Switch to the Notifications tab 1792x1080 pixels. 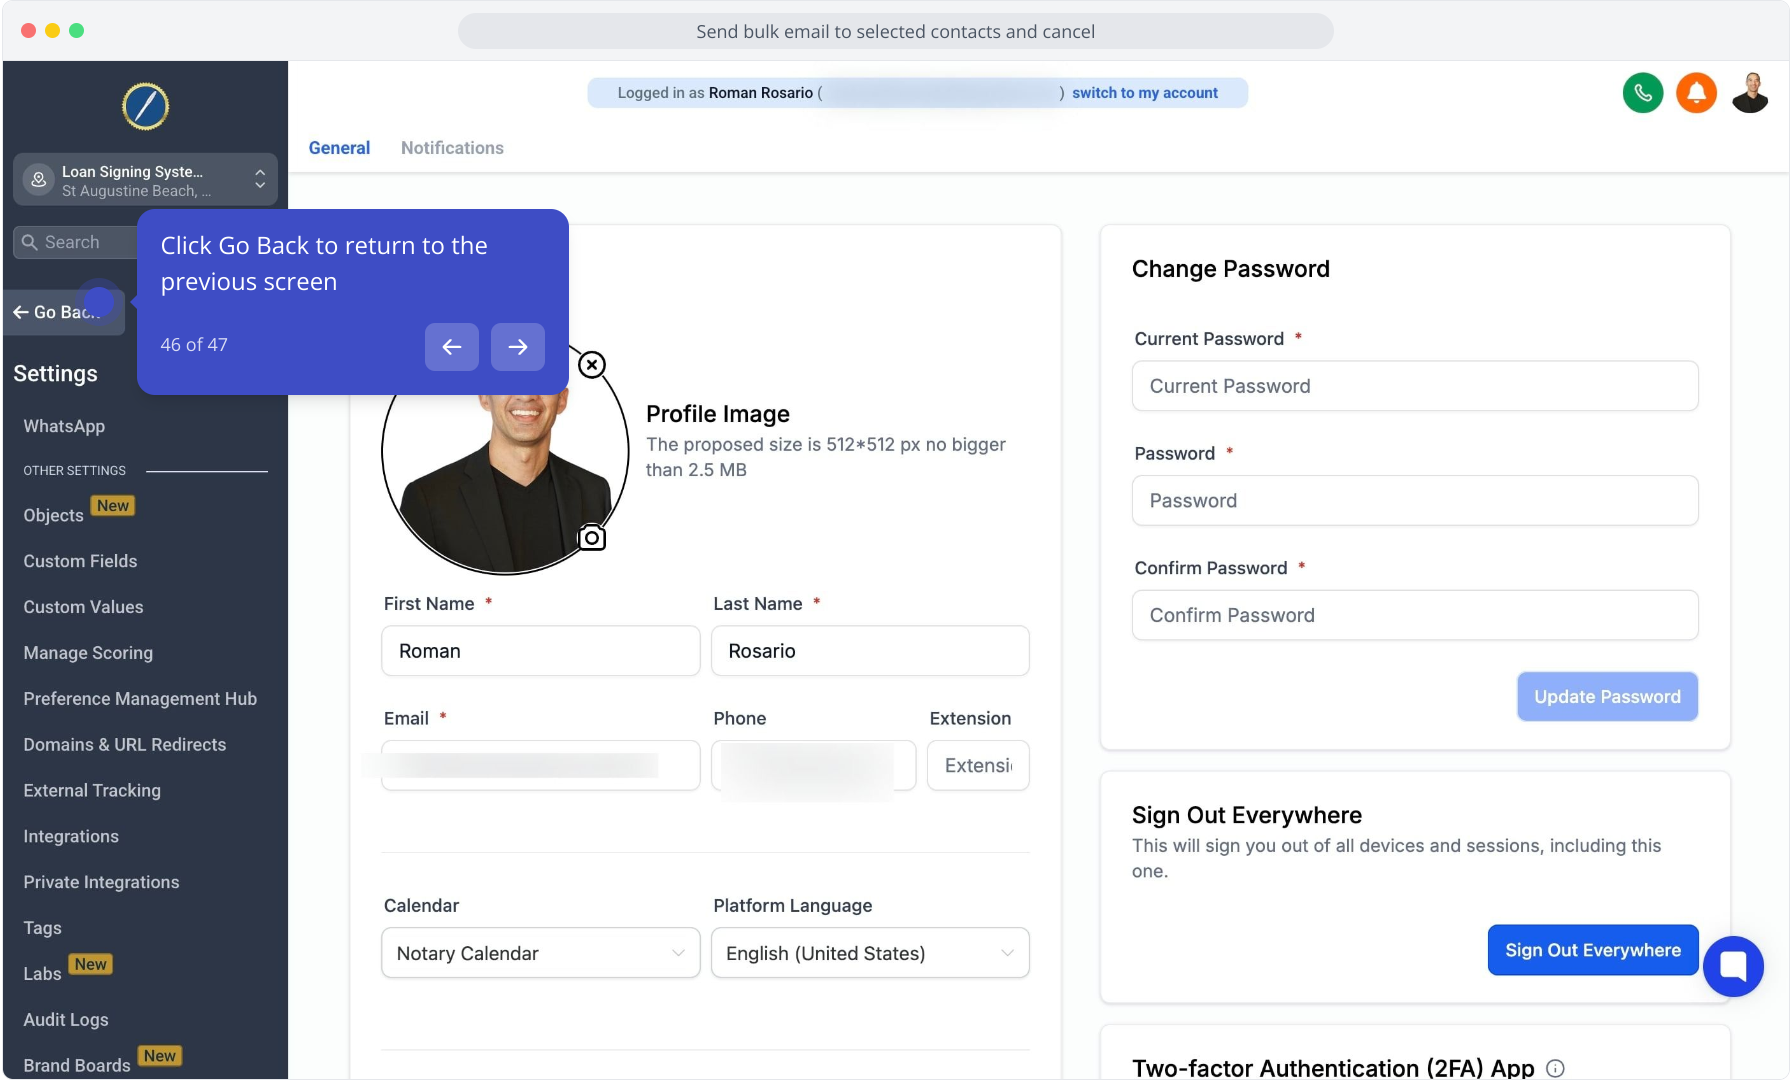tap(452, 148)
